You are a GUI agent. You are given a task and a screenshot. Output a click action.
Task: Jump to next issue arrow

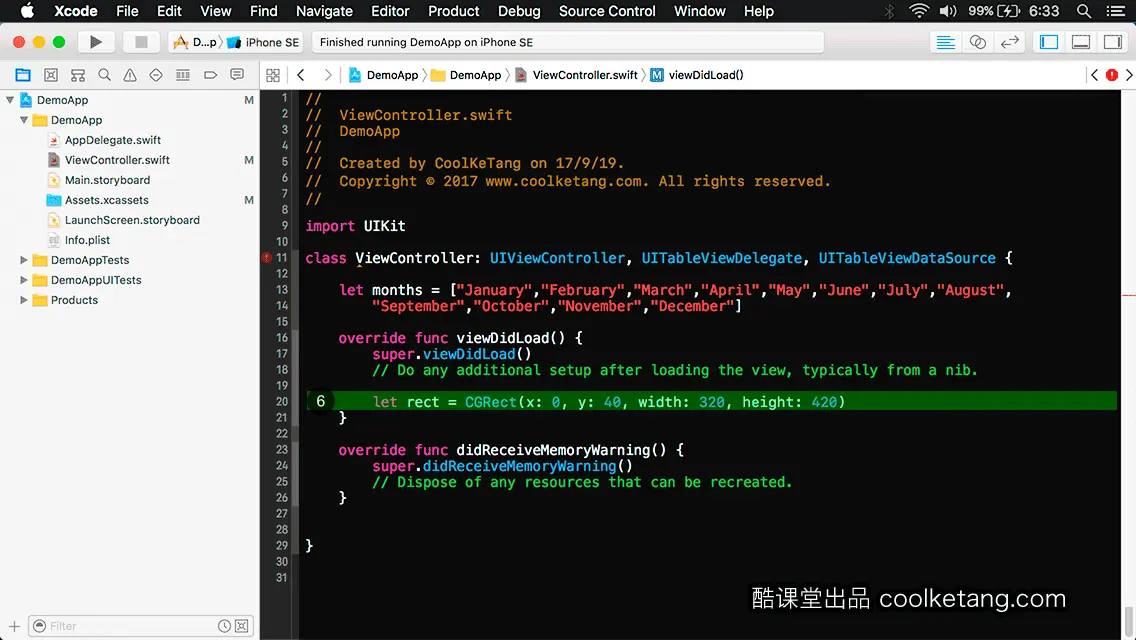click(x=1129, y=75)
